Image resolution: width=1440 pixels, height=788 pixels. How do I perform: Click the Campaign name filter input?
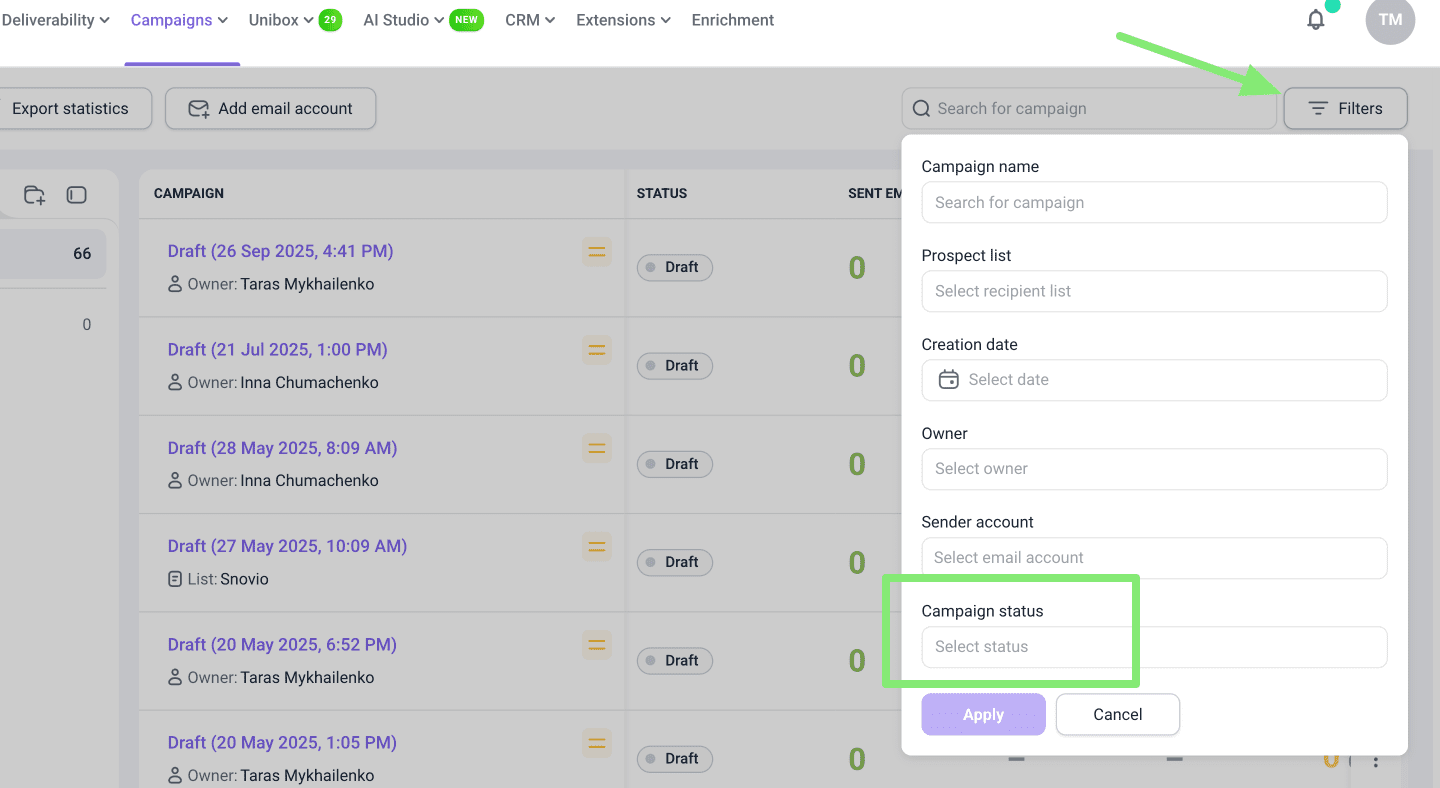pyautogui.click(x=1154, y=202)
